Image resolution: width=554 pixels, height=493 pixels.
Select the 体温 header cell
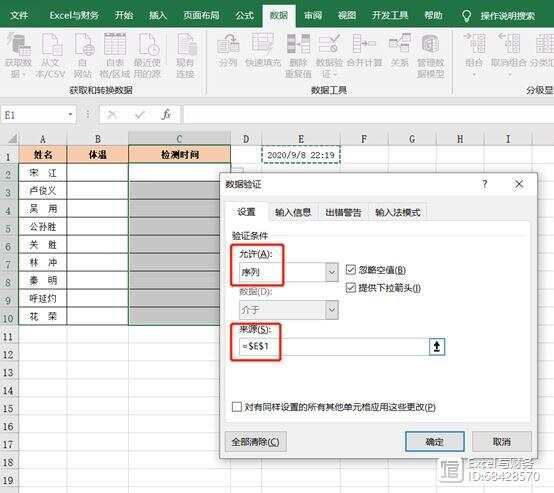click(x=98, y=154)
